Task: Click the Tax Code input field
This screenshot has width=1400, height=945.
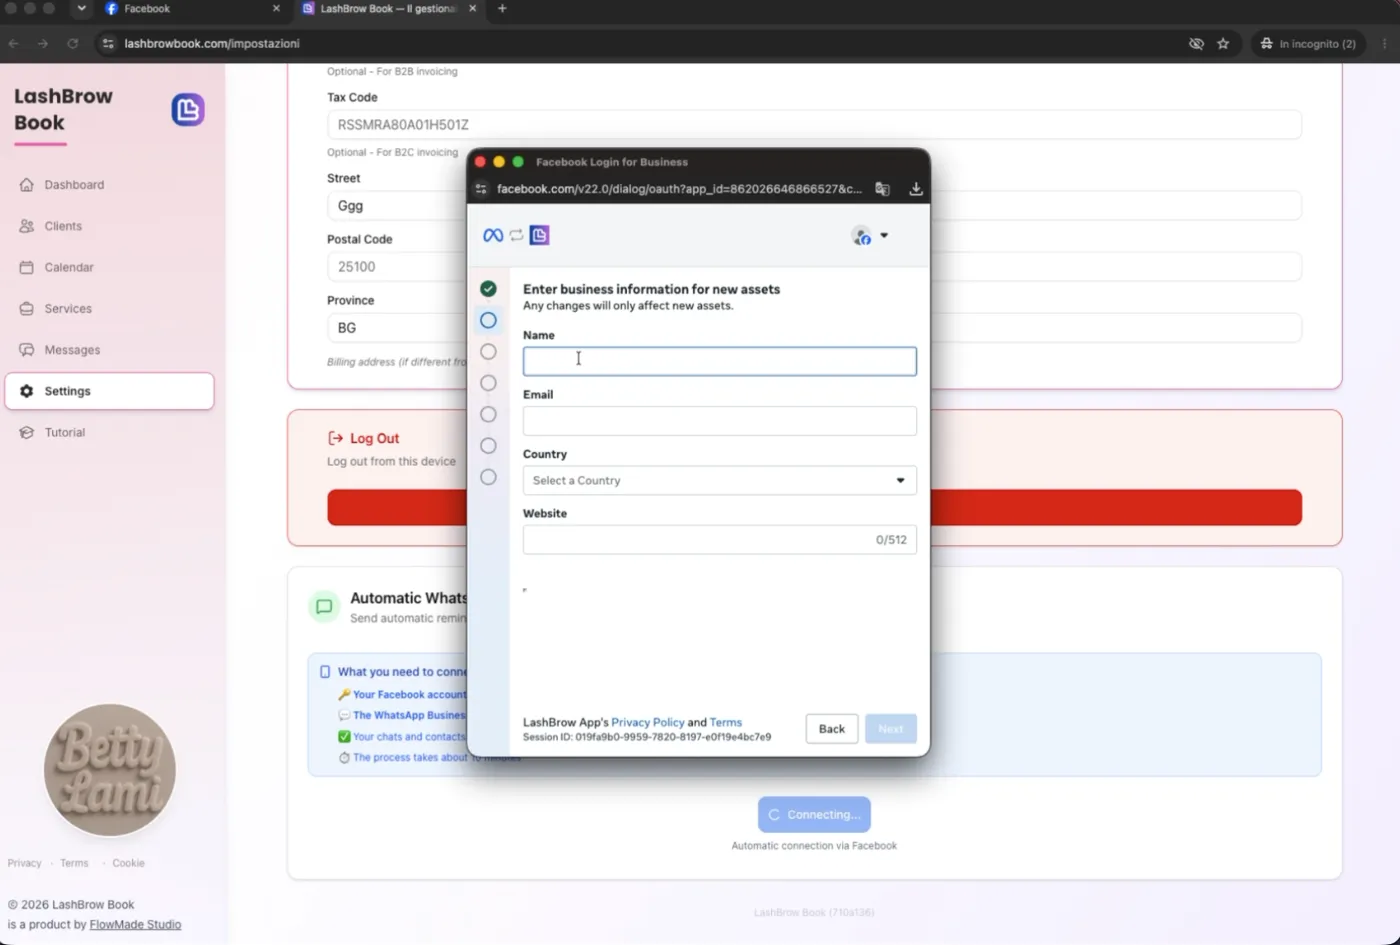Action: click(814, 125)
